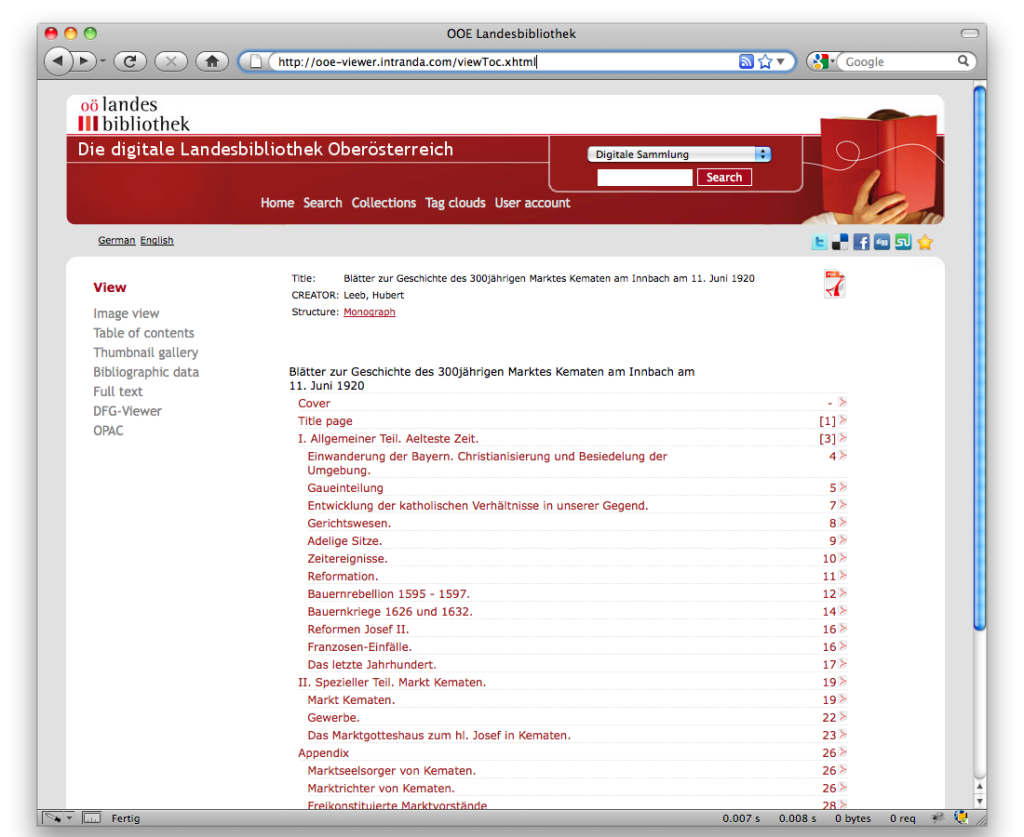This screenshot has height=837, width=1024.
Task: Focus the URL address field
Action: [503, 61]
